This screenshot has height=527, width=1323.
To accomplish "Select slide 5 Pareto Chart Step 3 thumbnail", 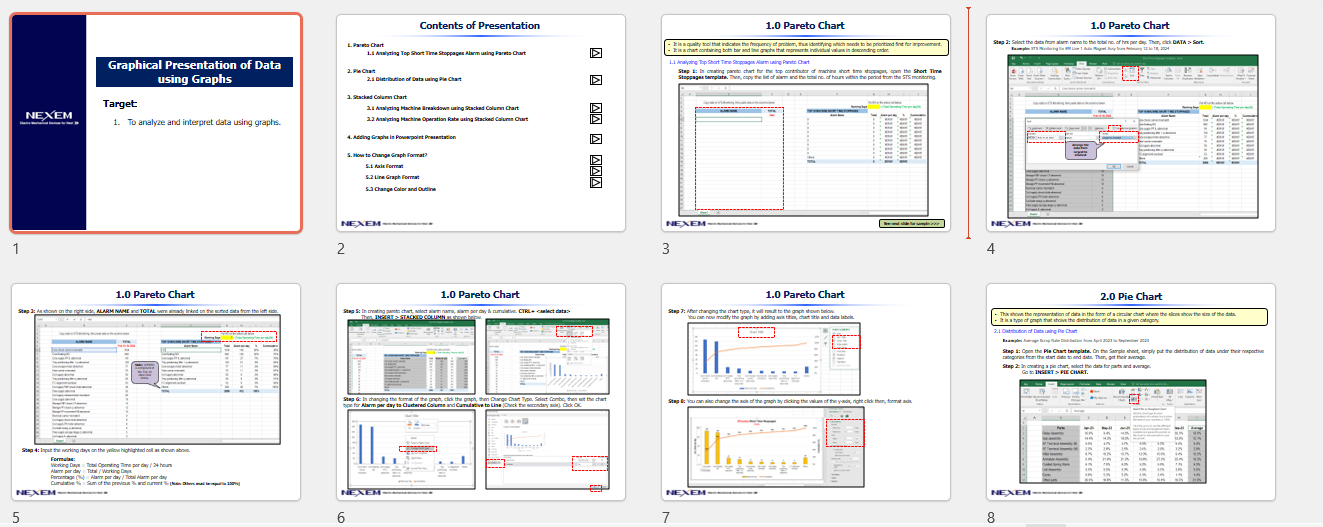I will [x=156, y=393].
